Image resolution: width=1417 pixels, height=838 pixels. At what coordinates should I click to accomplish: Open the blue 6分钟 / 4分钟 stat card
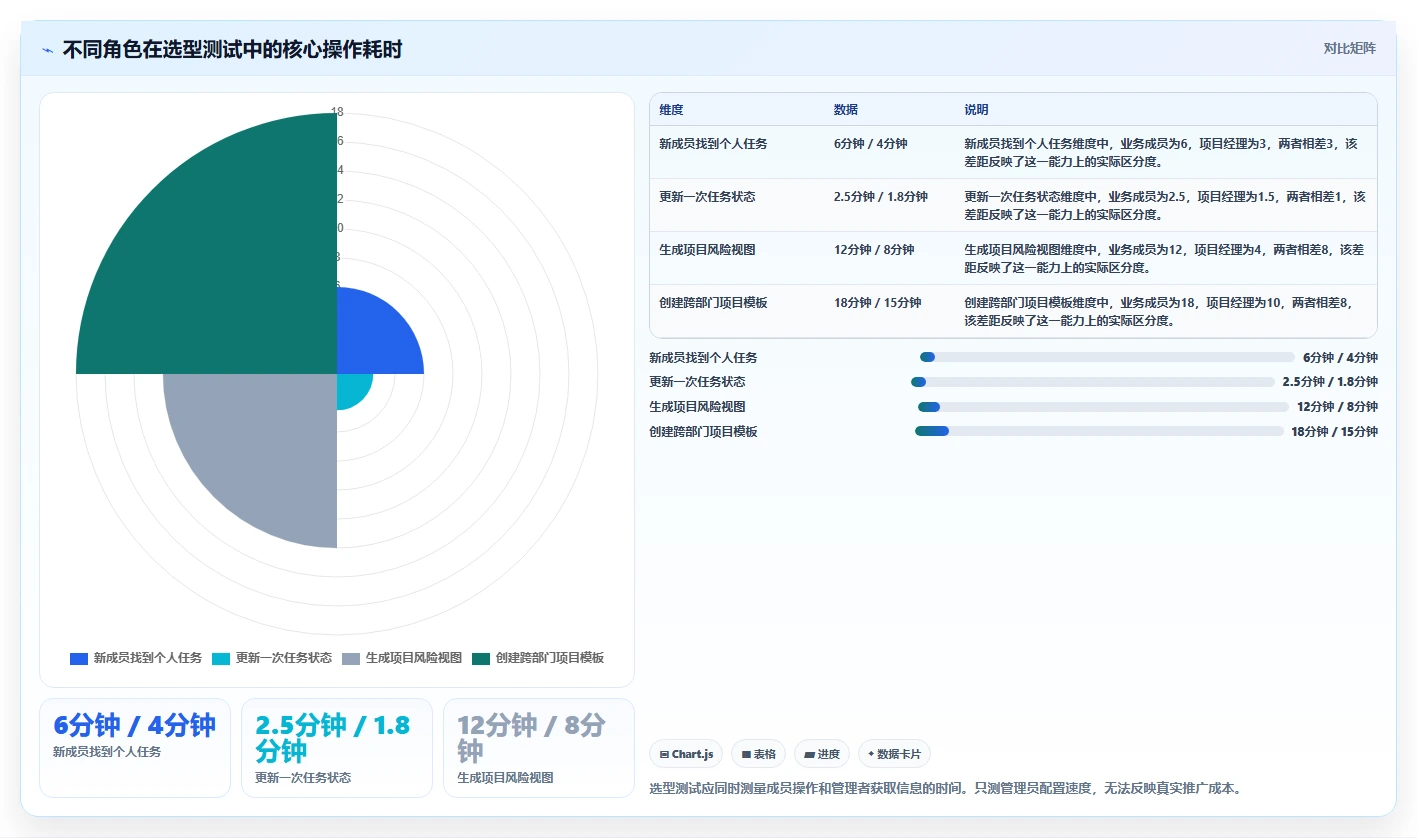[x=135, y=748]
